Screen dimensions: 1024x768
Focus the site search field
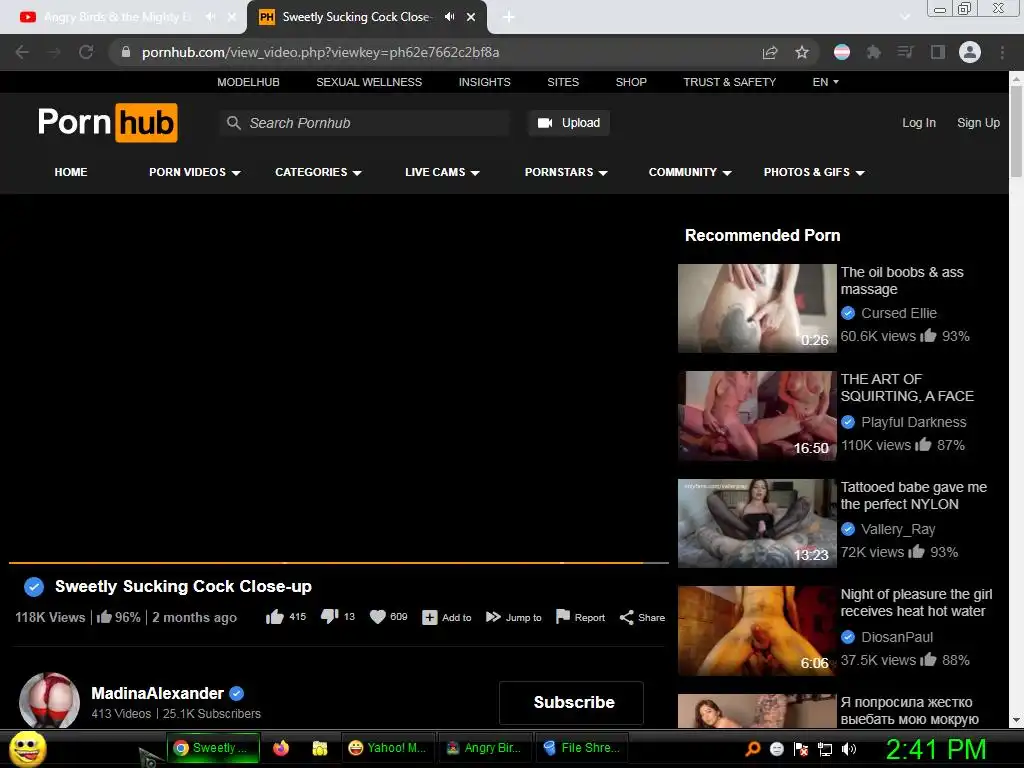pyautogui.click(x=364, y=123)
